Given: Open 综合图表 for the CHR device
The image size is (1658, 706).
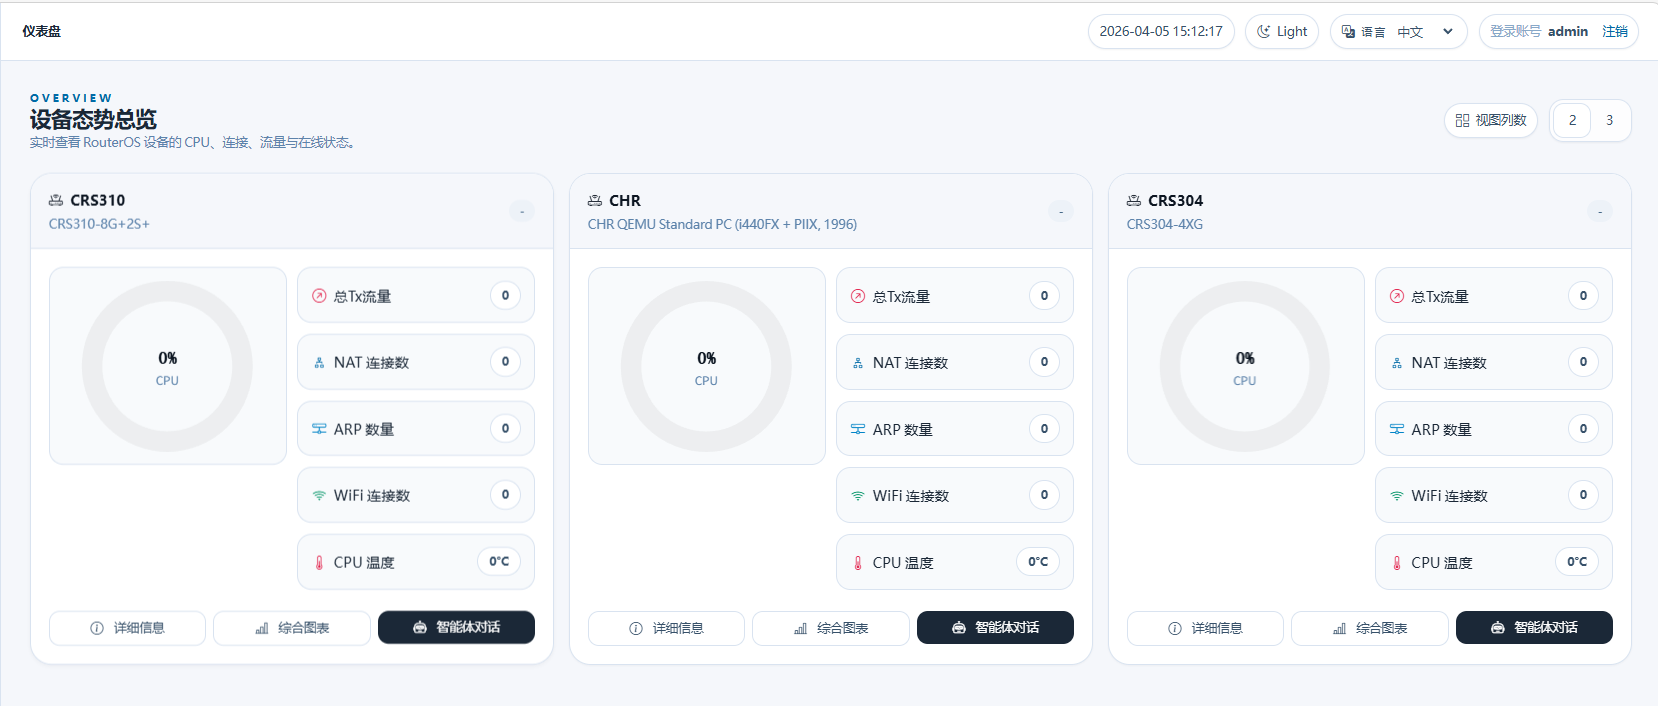Looking at the screenshot, I should click(x=830, y=628).
